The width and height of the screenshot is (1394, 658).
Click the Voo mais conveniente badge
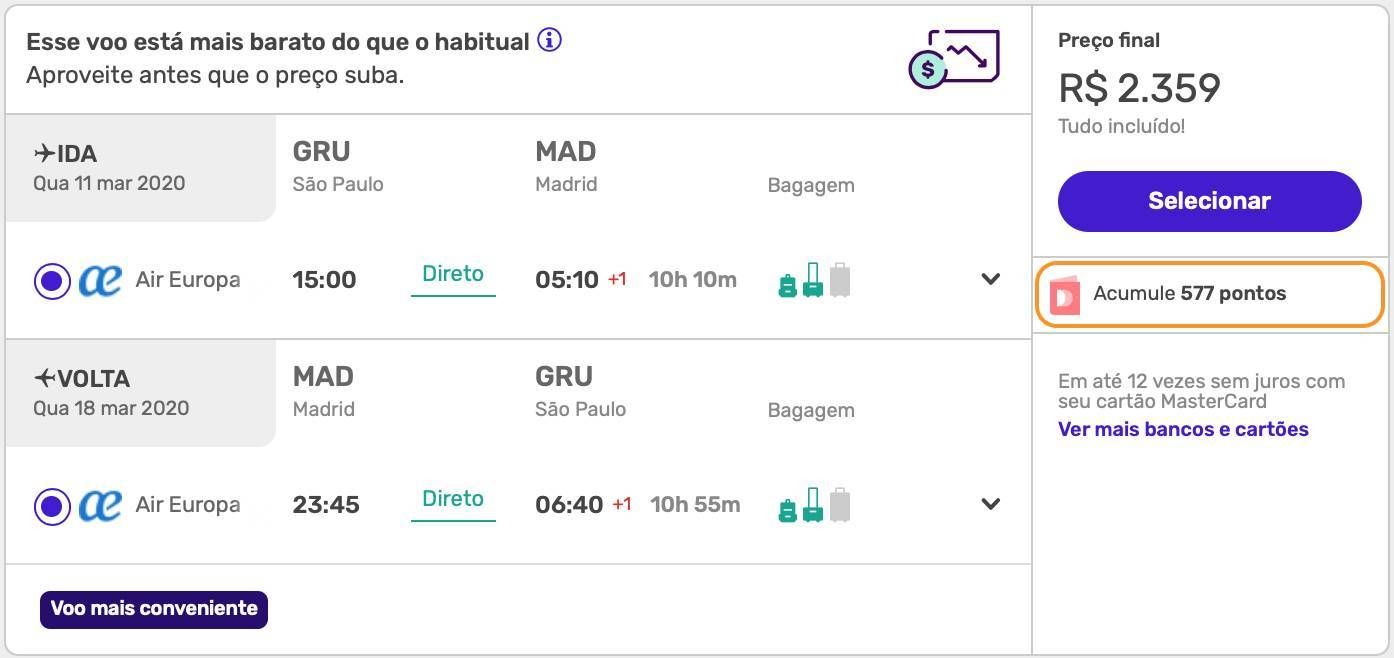pos(154,609)
